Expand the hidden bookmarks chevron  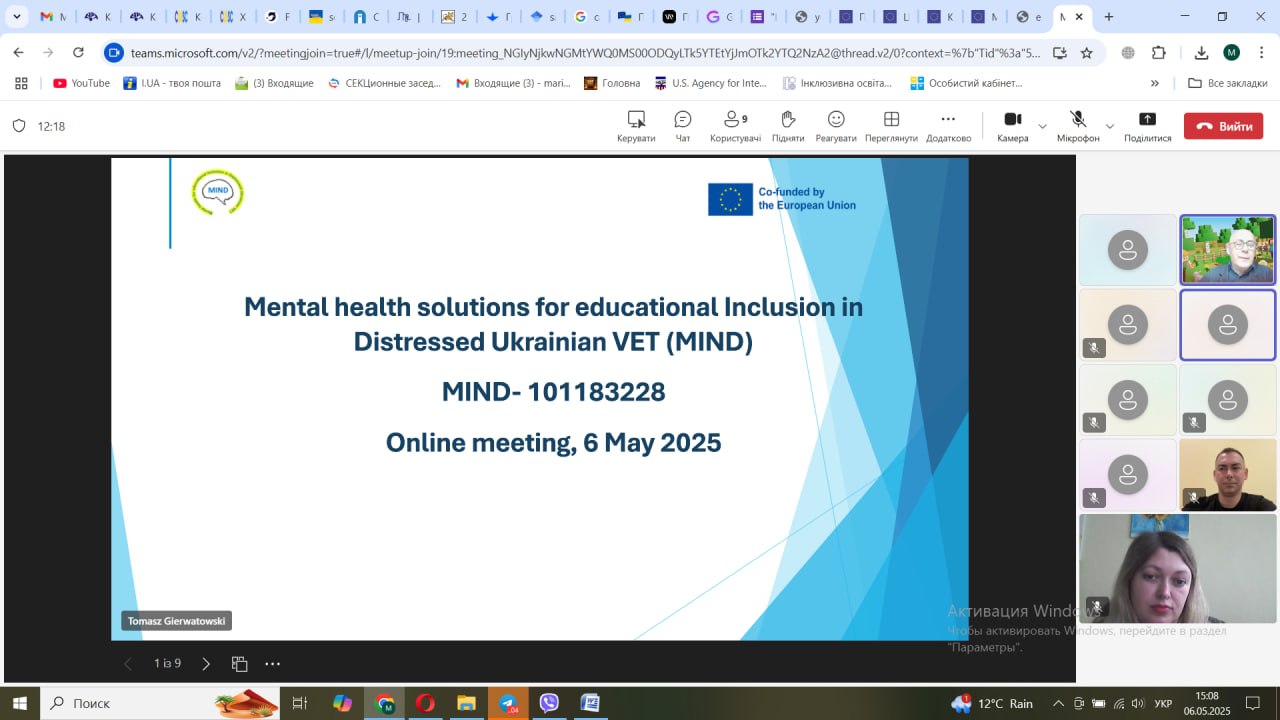(x=1155, y=83)
